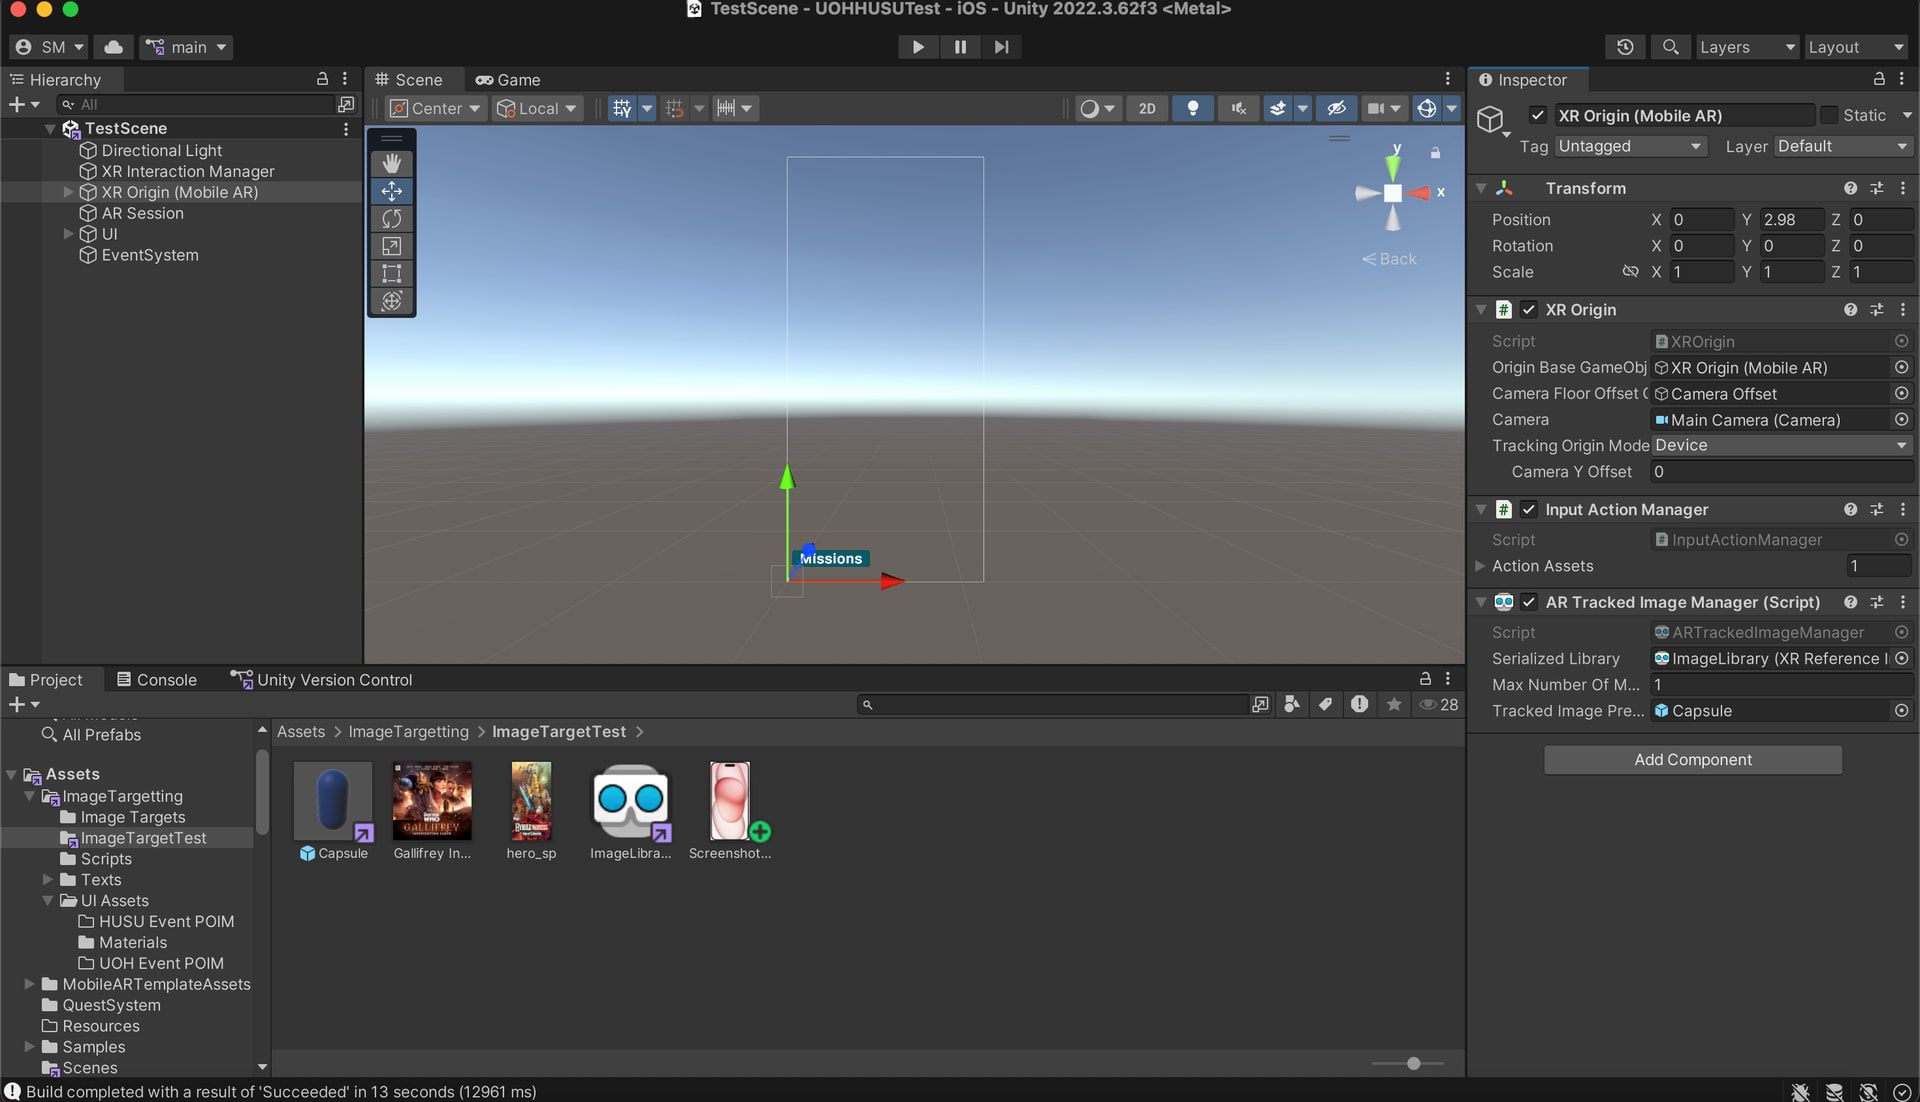Mute audio in the Scene view
Image resolution: width=1920 pixels, height=1102 pixels.
[1238, 108]
